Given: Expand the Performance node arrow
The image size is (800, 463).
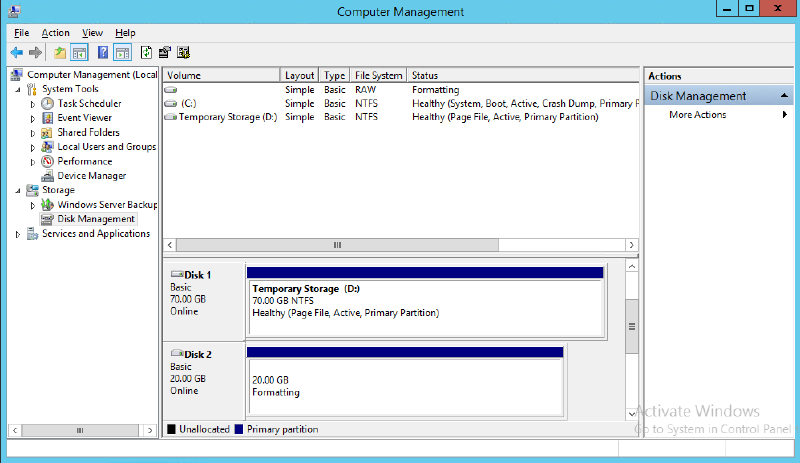Looking at the screenshot, I should point(33,162).
